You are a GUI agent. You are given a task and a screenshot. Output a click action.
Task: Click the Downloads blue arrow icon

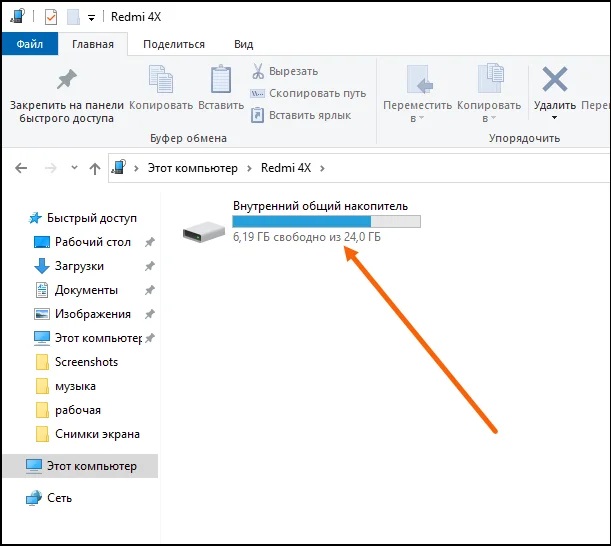point(42,266)
